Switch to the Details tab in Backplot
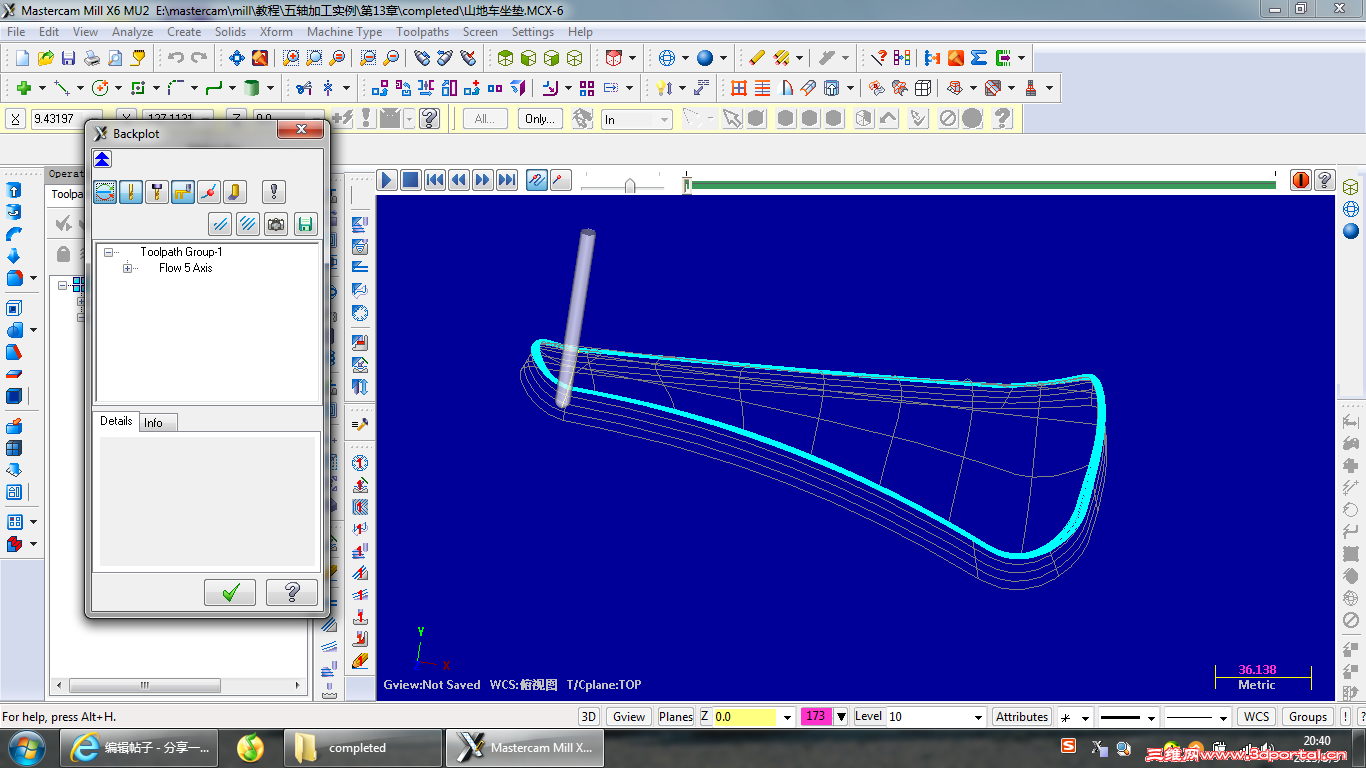The height and width of the screenshot is (768, 1366). [116, 421]
